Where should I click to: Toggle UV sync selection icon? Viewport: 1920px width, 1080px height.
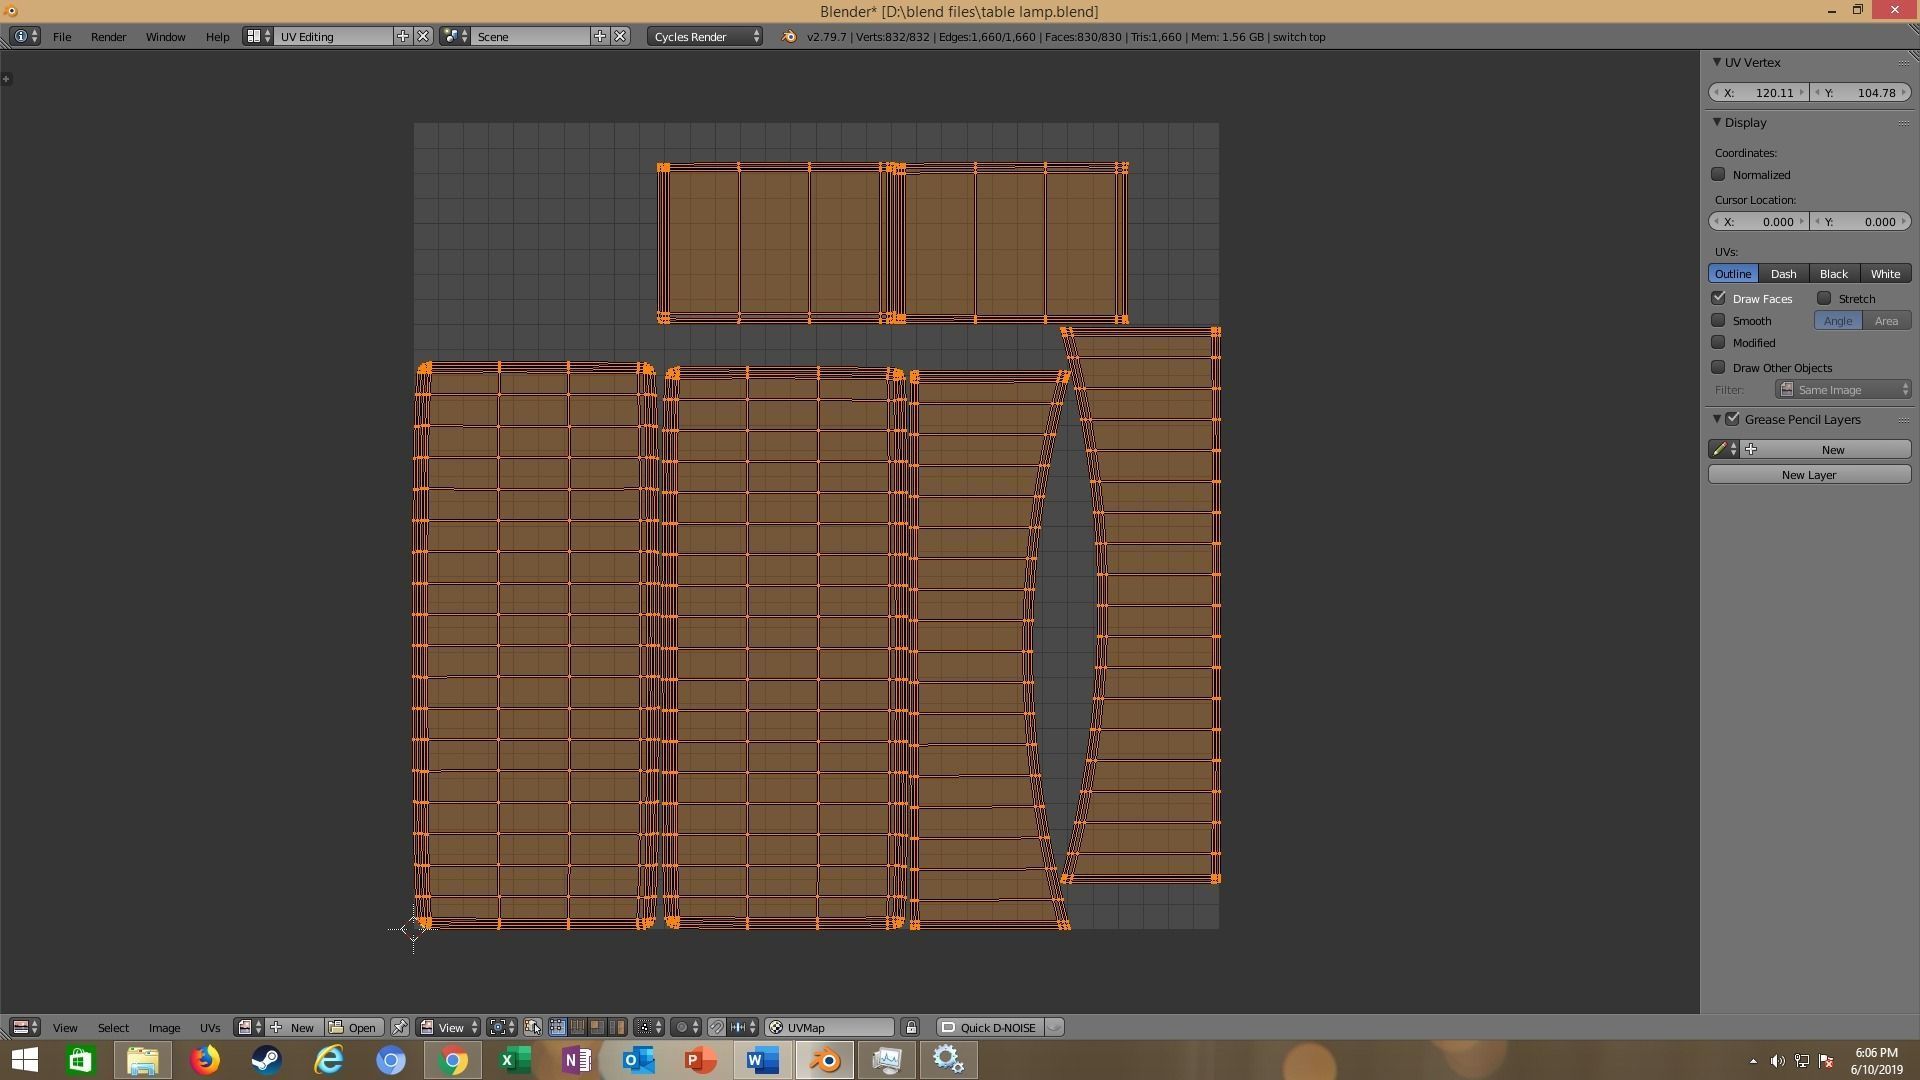[x=533, y=1027]
